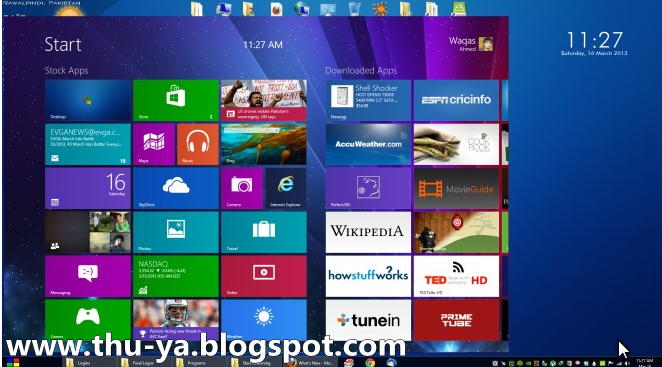The height and width of the screenshot is (367, 662).
Task: Open the Weather sun tile
Action: 263,320
